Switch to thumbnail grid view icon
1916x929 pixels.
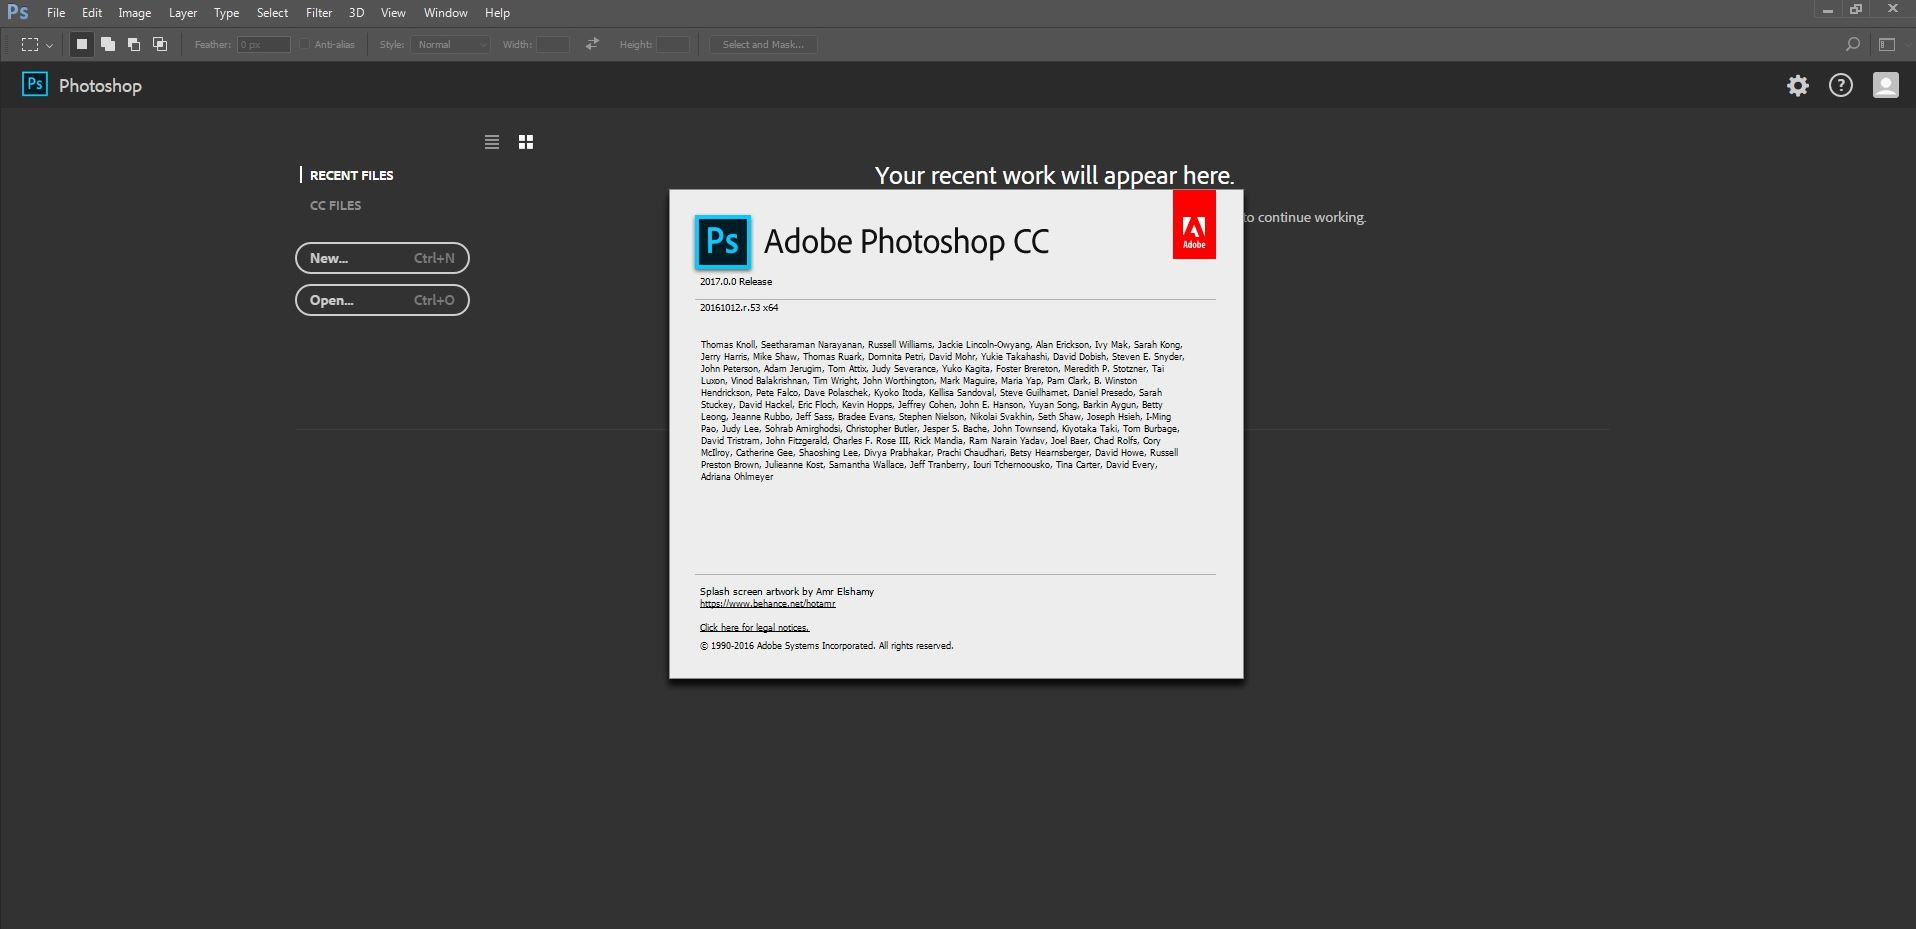click(526, 142)
